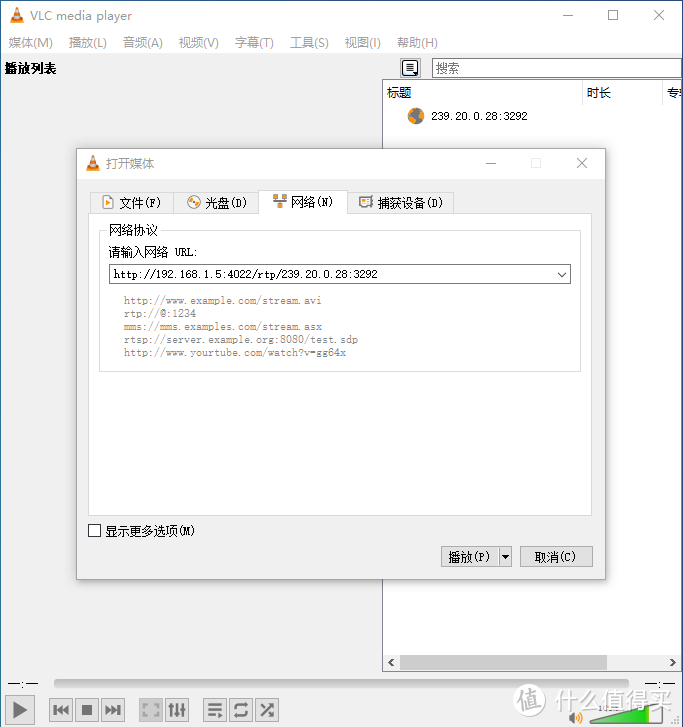
Task: Click the playlist horizontal scrollbar thumb
Action: (x=503, y=662)
